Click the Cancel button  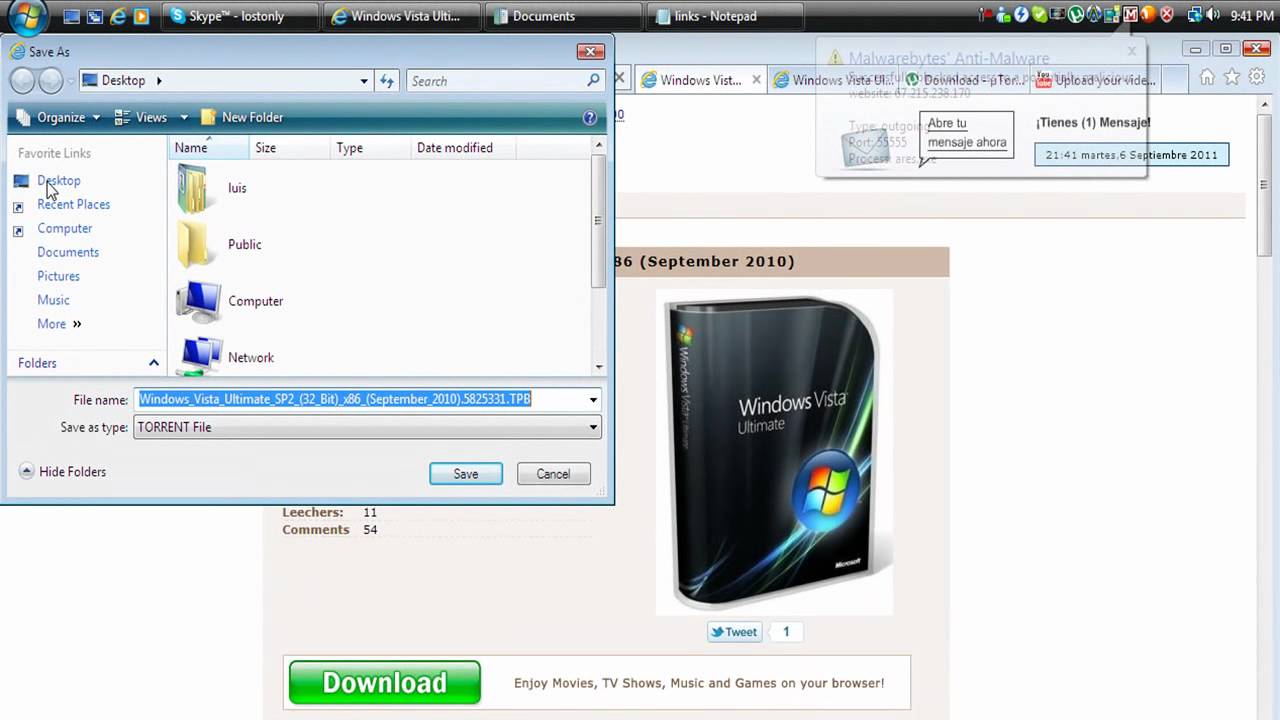553,474
